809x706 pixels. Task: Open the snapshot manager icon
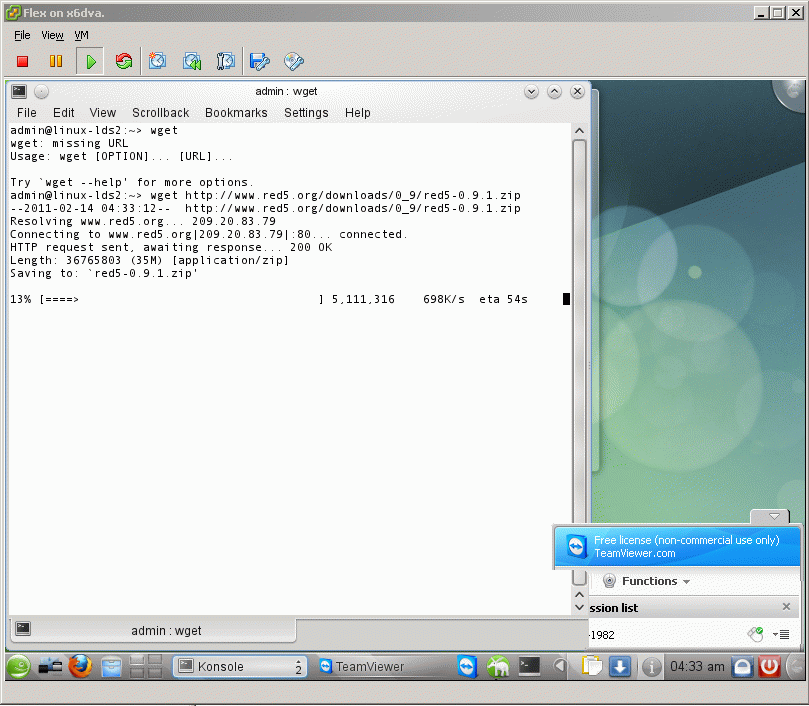click(x=225, y=61)
